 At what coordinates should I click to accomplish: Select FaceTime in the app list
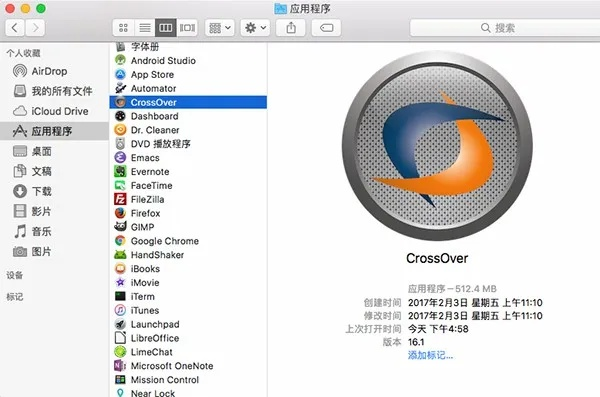(188, 185)
